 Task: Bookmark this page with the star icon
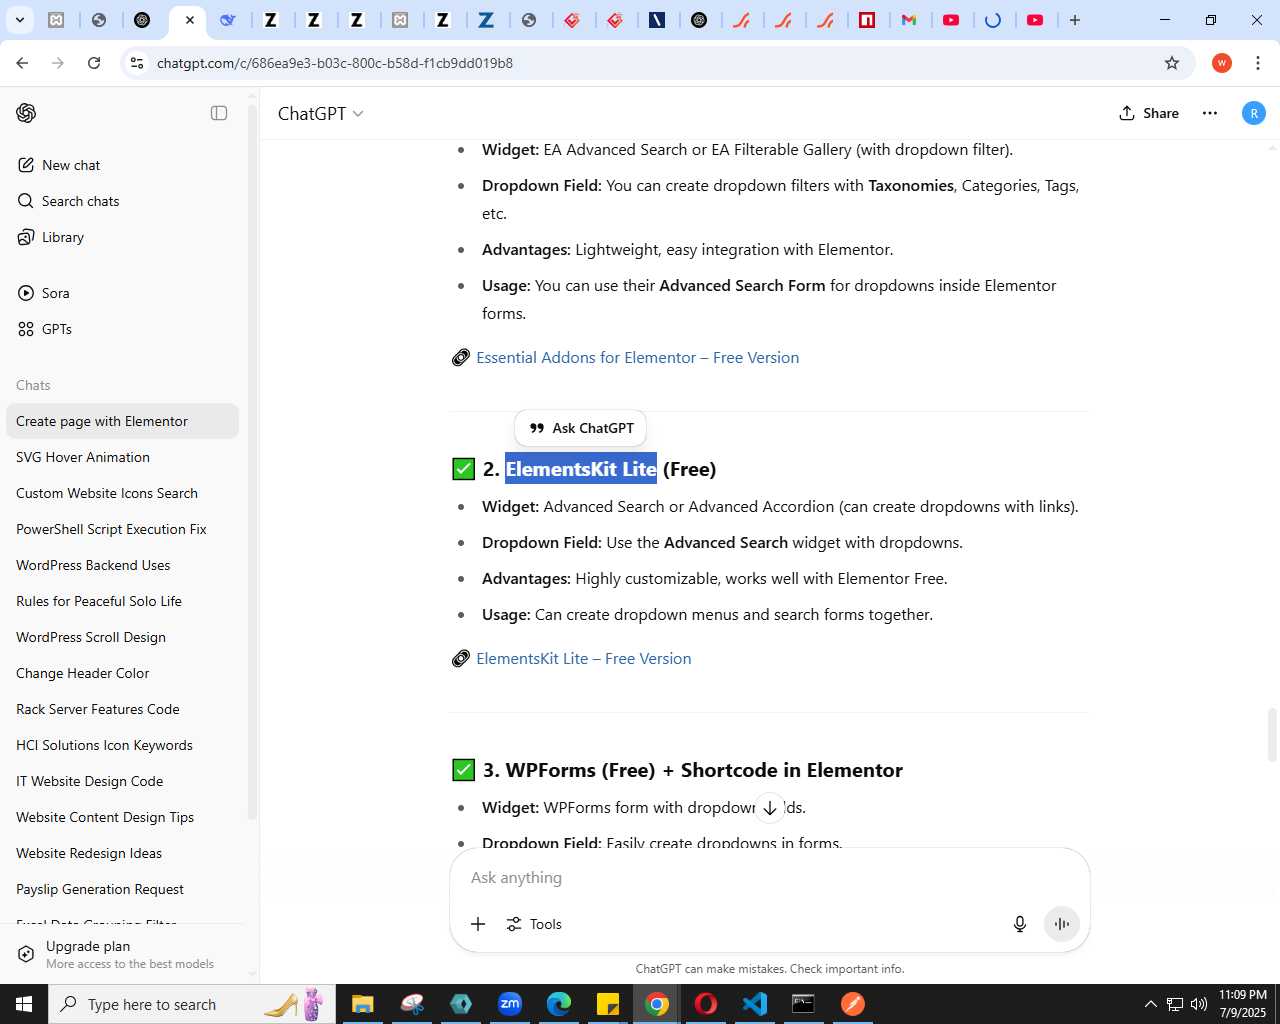[1172, 63]
